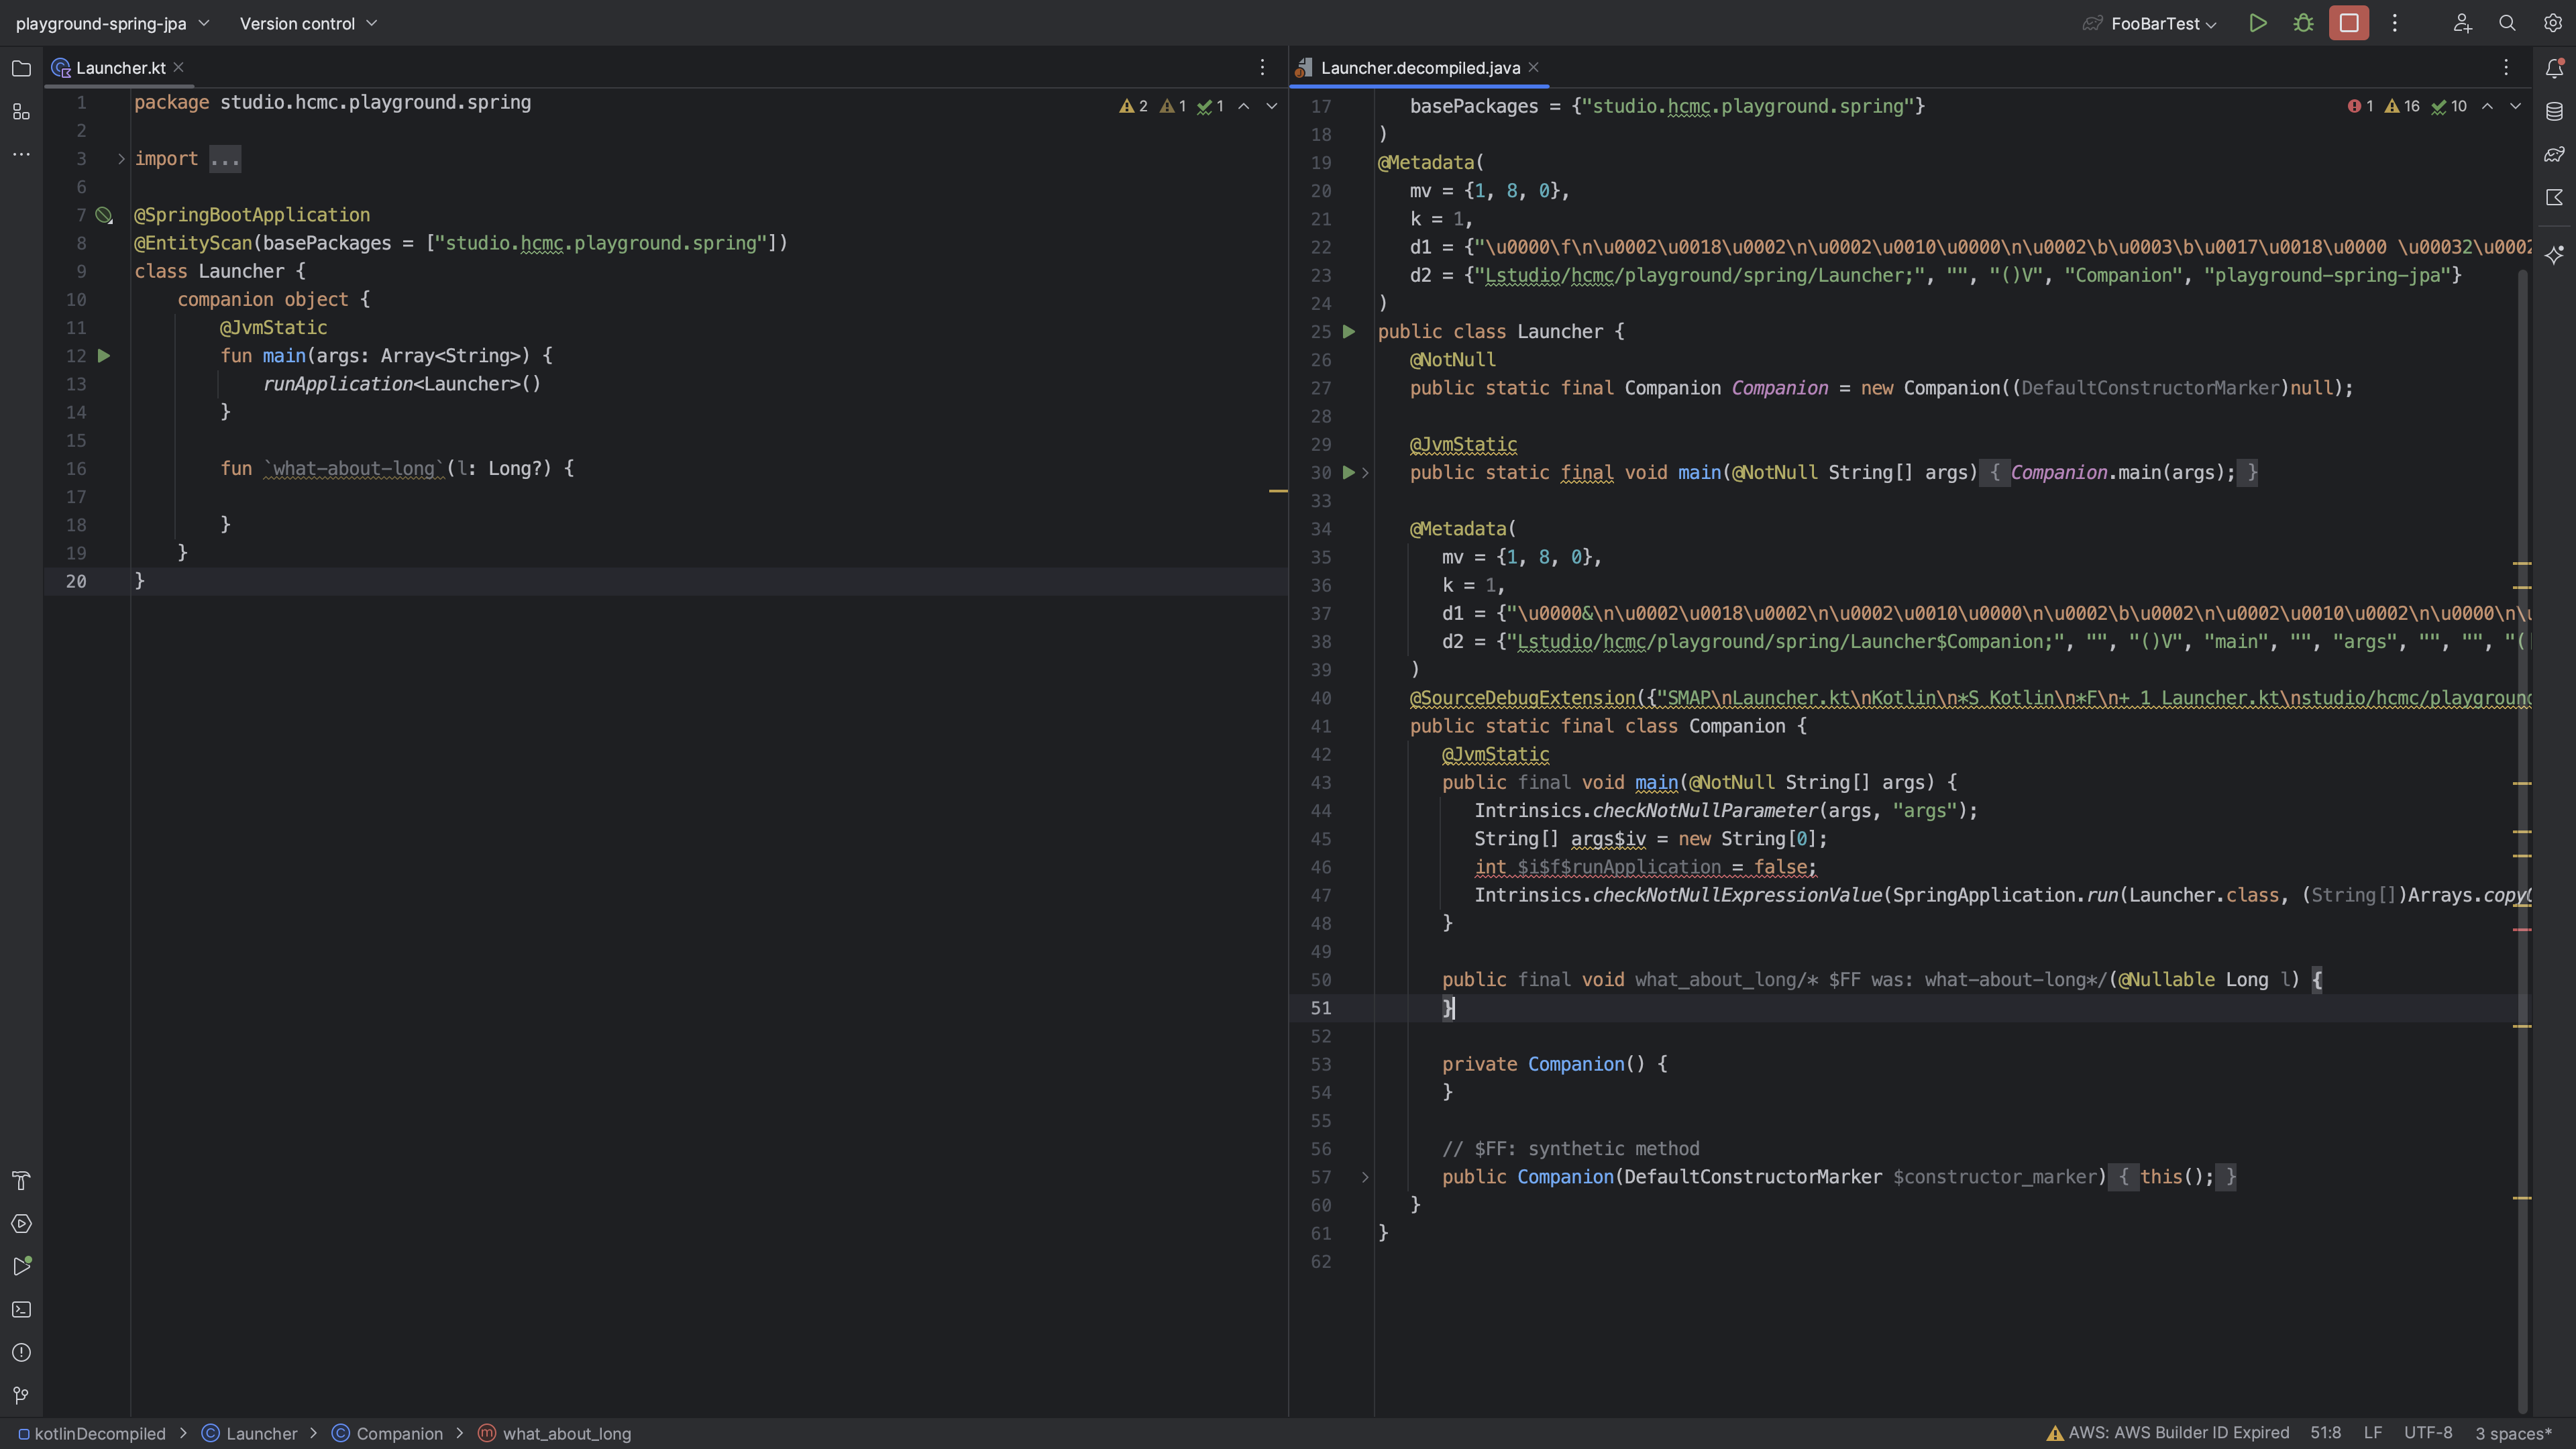The width and height of the screenshot is (2576, 1449).
Task: Open the Version control menu
Action: tap(308, 23)
